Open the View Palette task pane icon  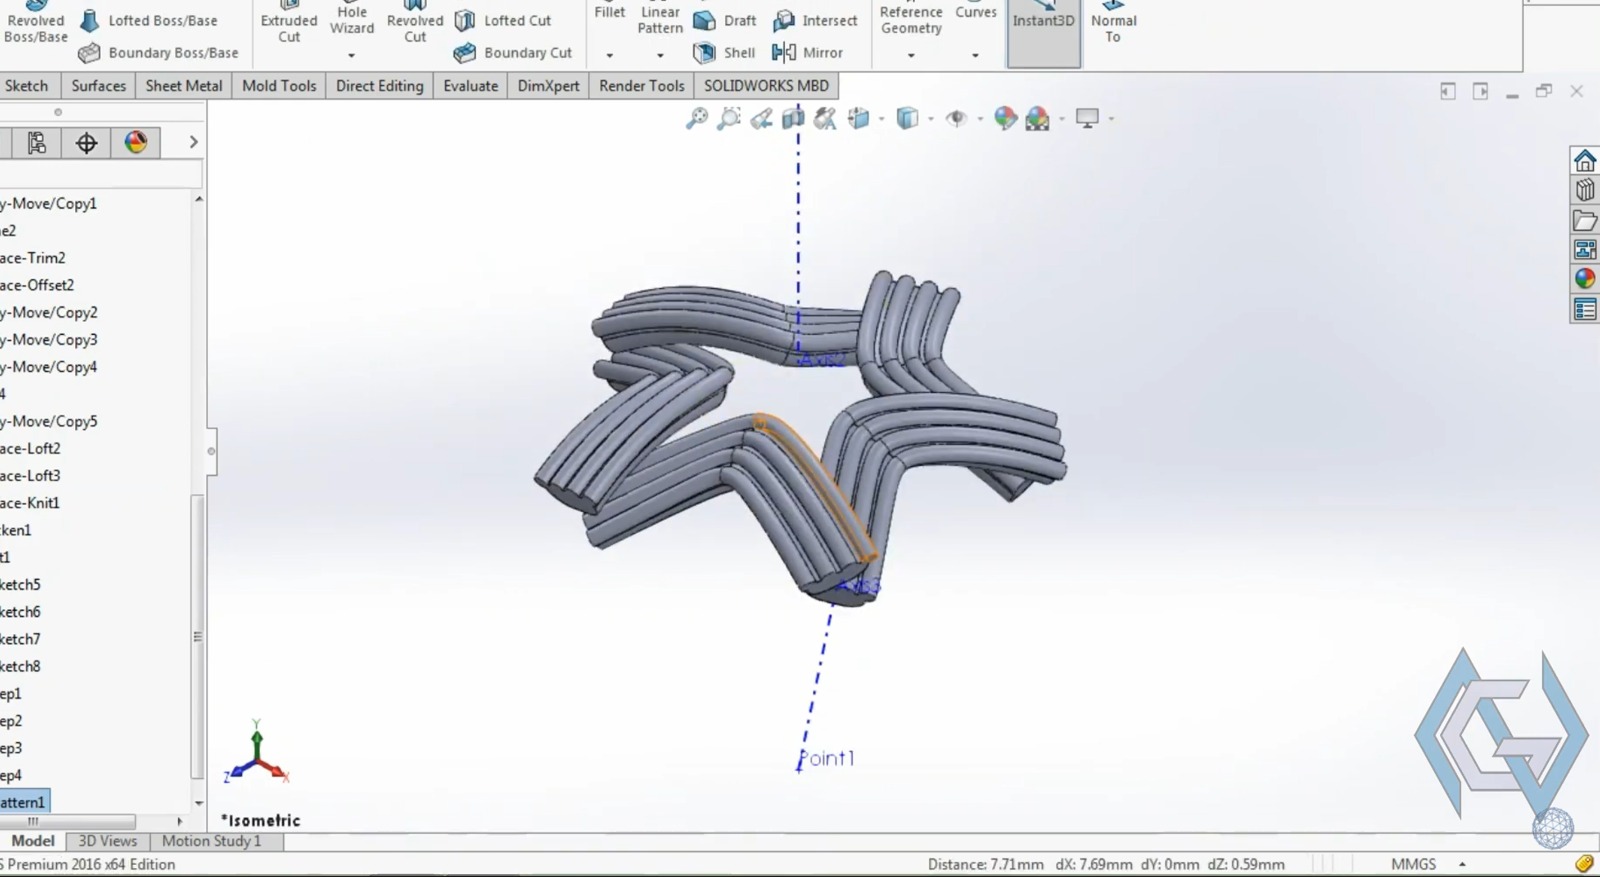tap(1585, 249)
